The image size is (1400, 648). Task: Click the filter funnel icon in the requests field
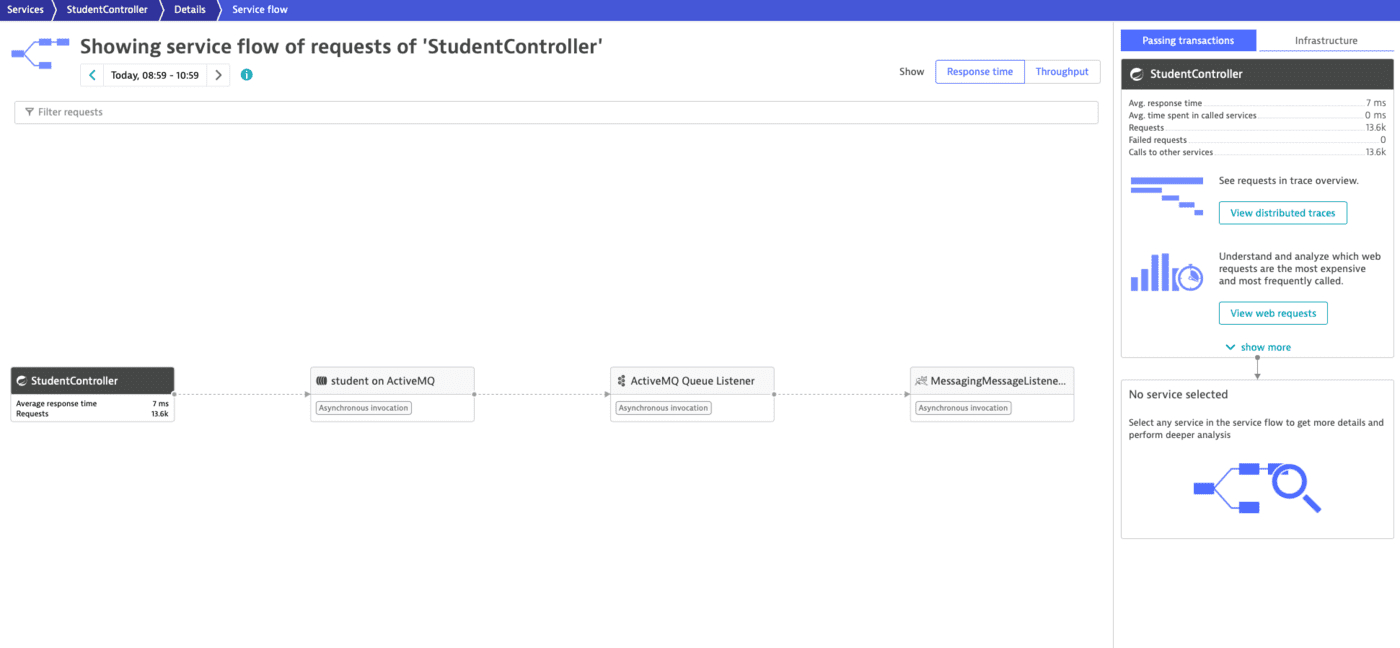(28, 111)
